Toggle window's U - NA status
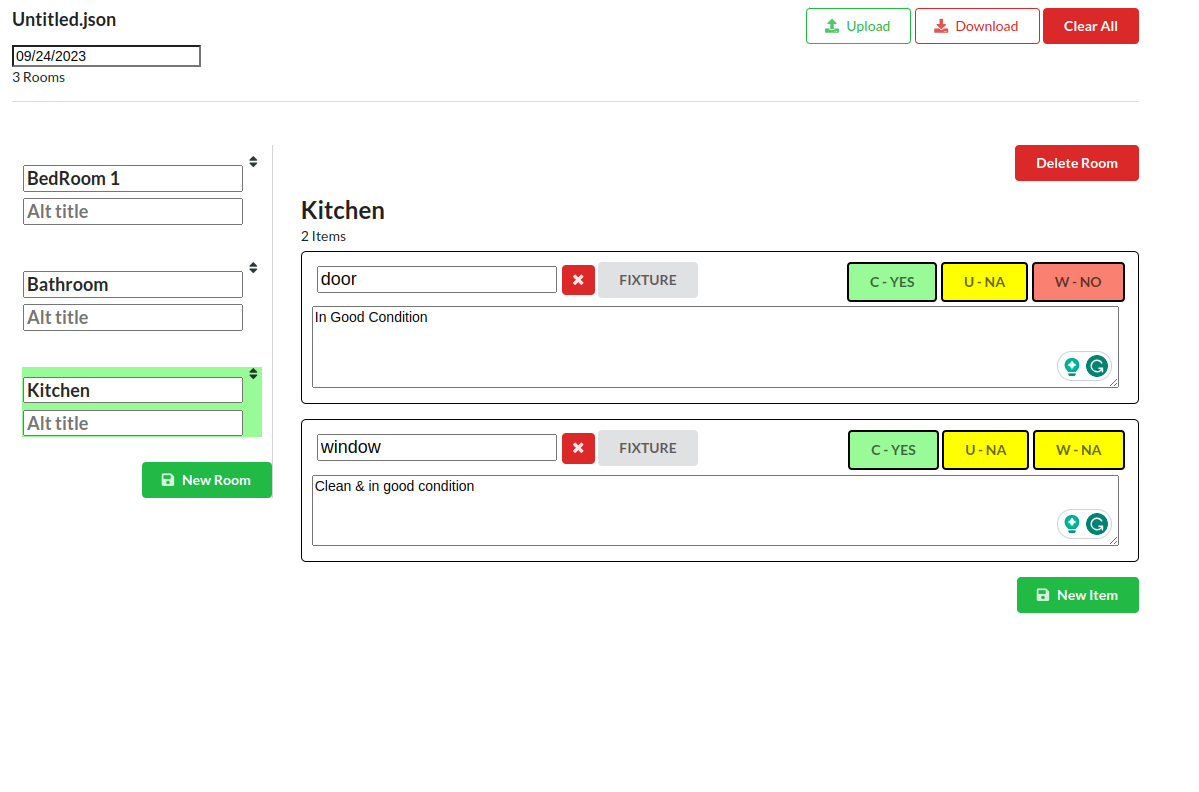1199x792 pixels. click(985, 450)
